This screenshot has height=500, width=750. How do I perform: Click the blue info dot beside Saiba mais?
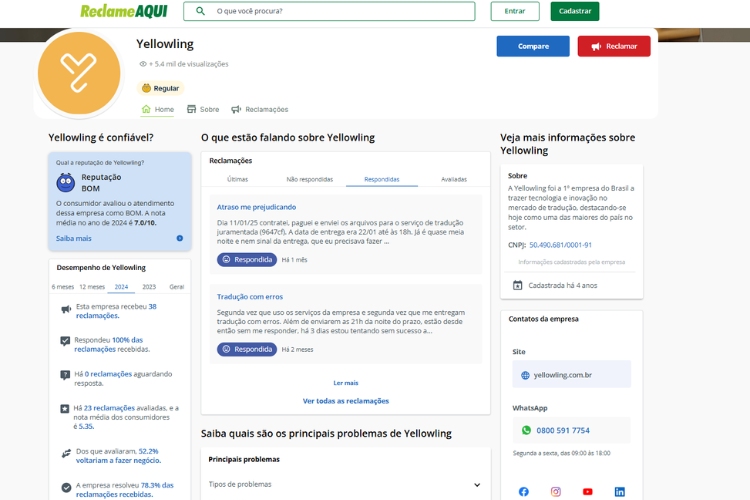coord(179,238)
